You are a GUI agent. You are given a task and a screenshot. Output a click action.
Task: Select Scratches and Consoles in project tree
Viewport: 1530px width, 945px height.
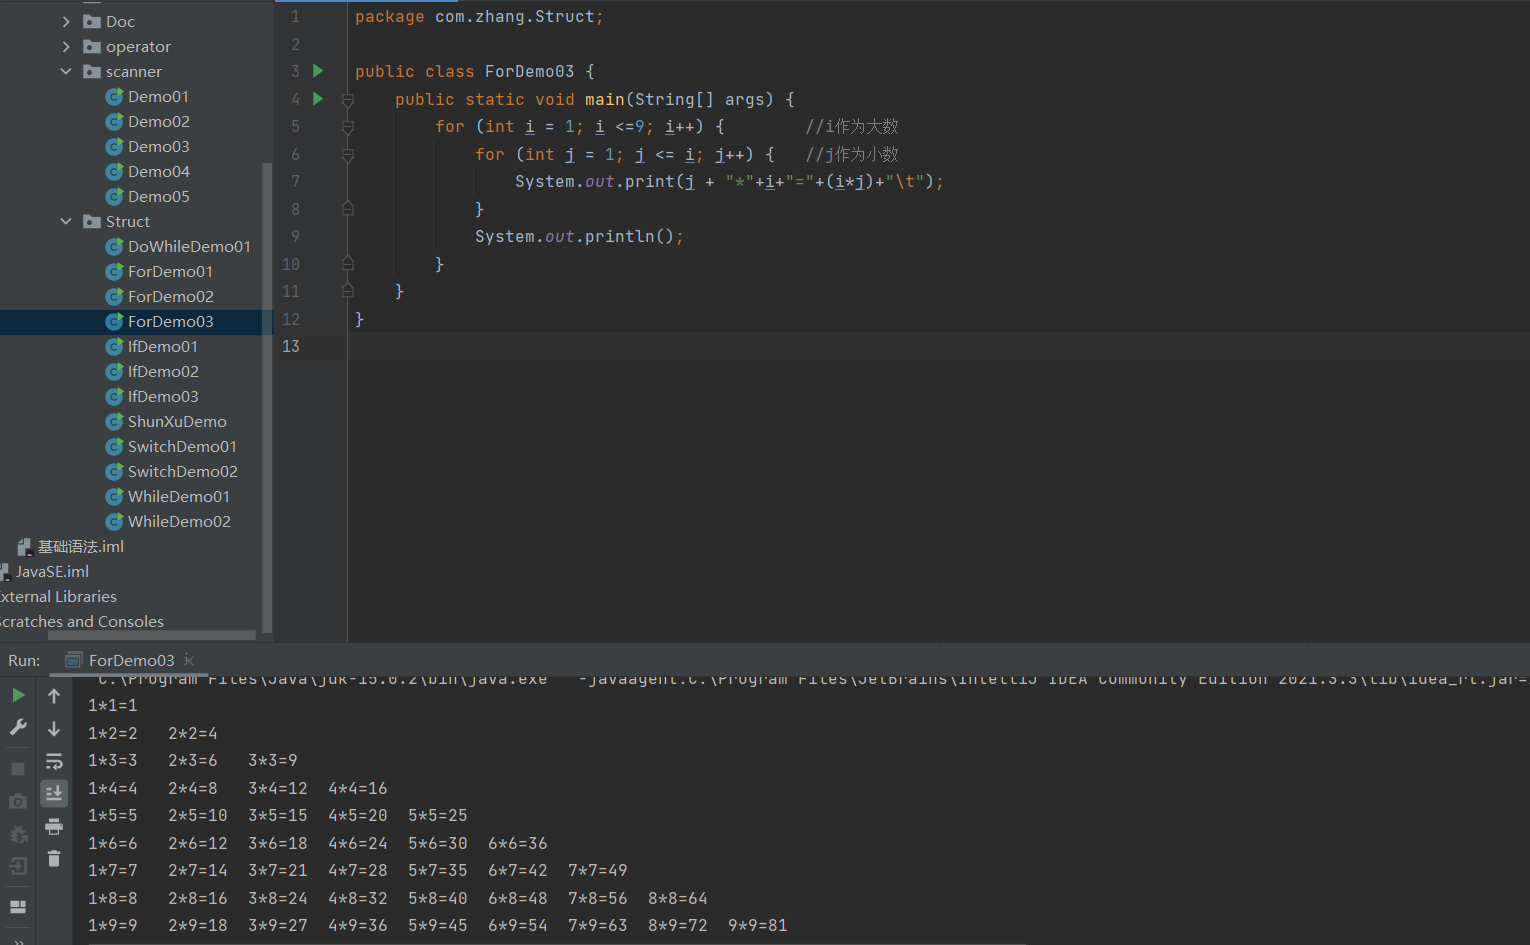pos(82,621)
